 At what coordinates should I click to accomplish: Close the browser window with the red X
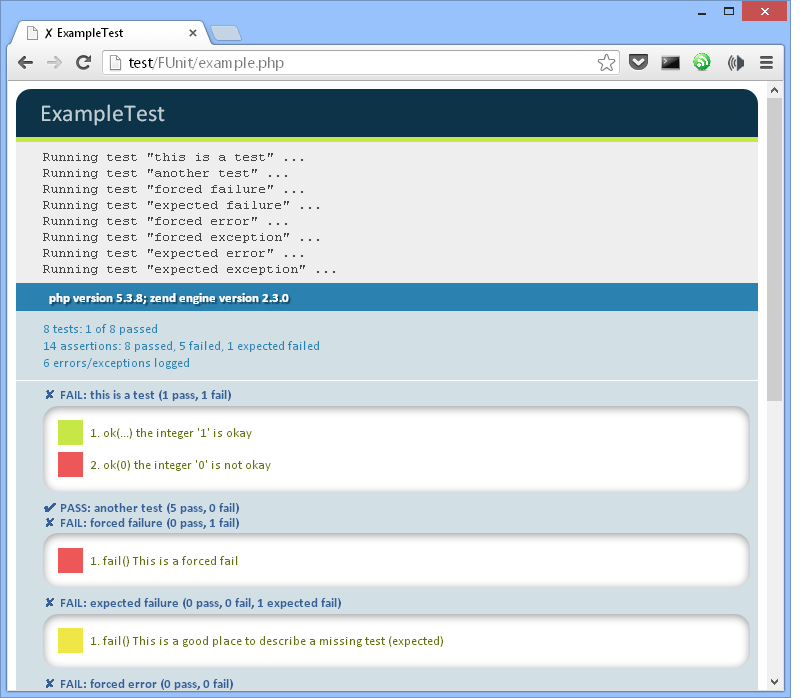(x=764, y=11)
